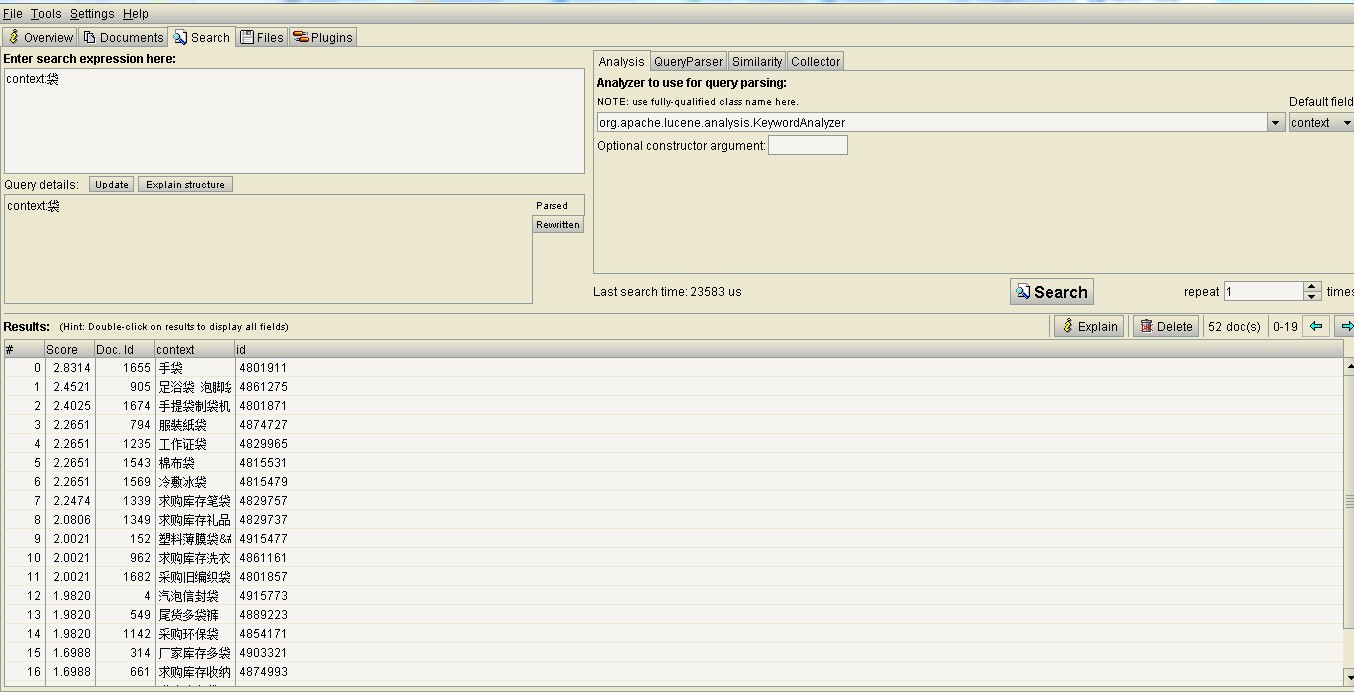Click Score cell 2.4521
Viewport: 1354px width, 692px height.
click(69, 387)
